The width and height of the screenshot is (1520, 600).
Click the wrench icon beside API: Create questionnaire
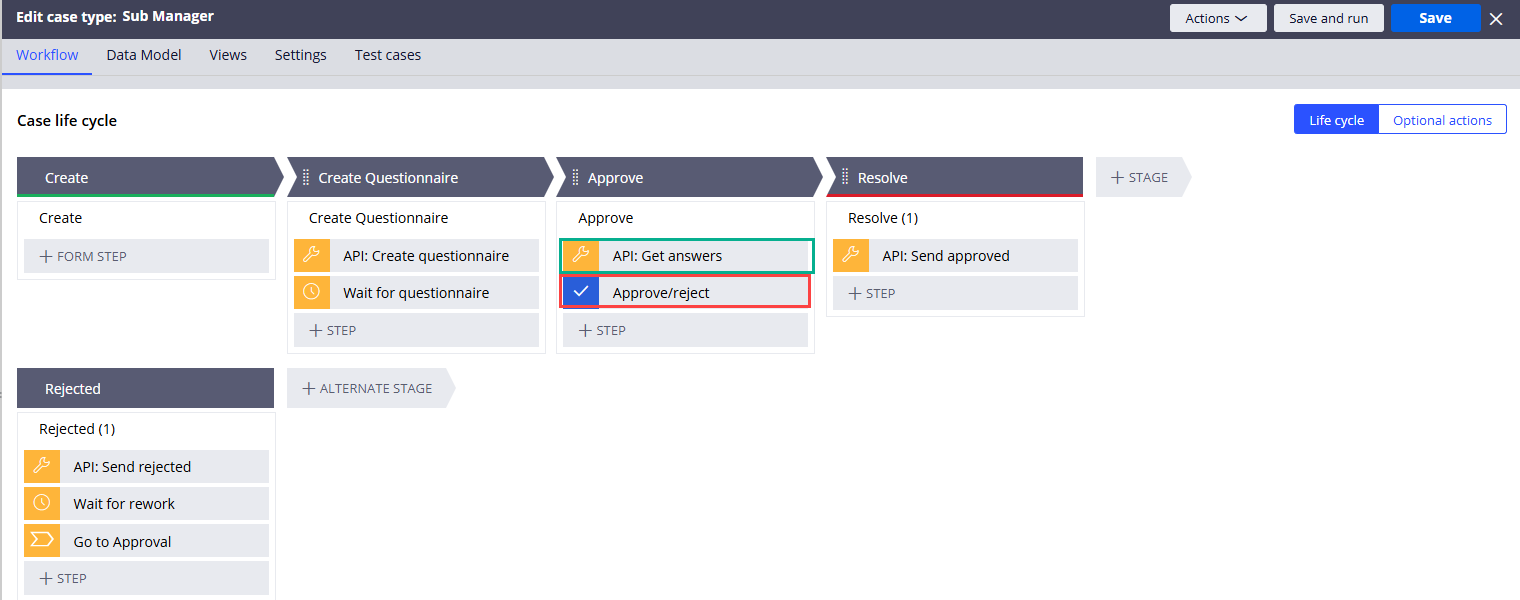pos(311,256)
